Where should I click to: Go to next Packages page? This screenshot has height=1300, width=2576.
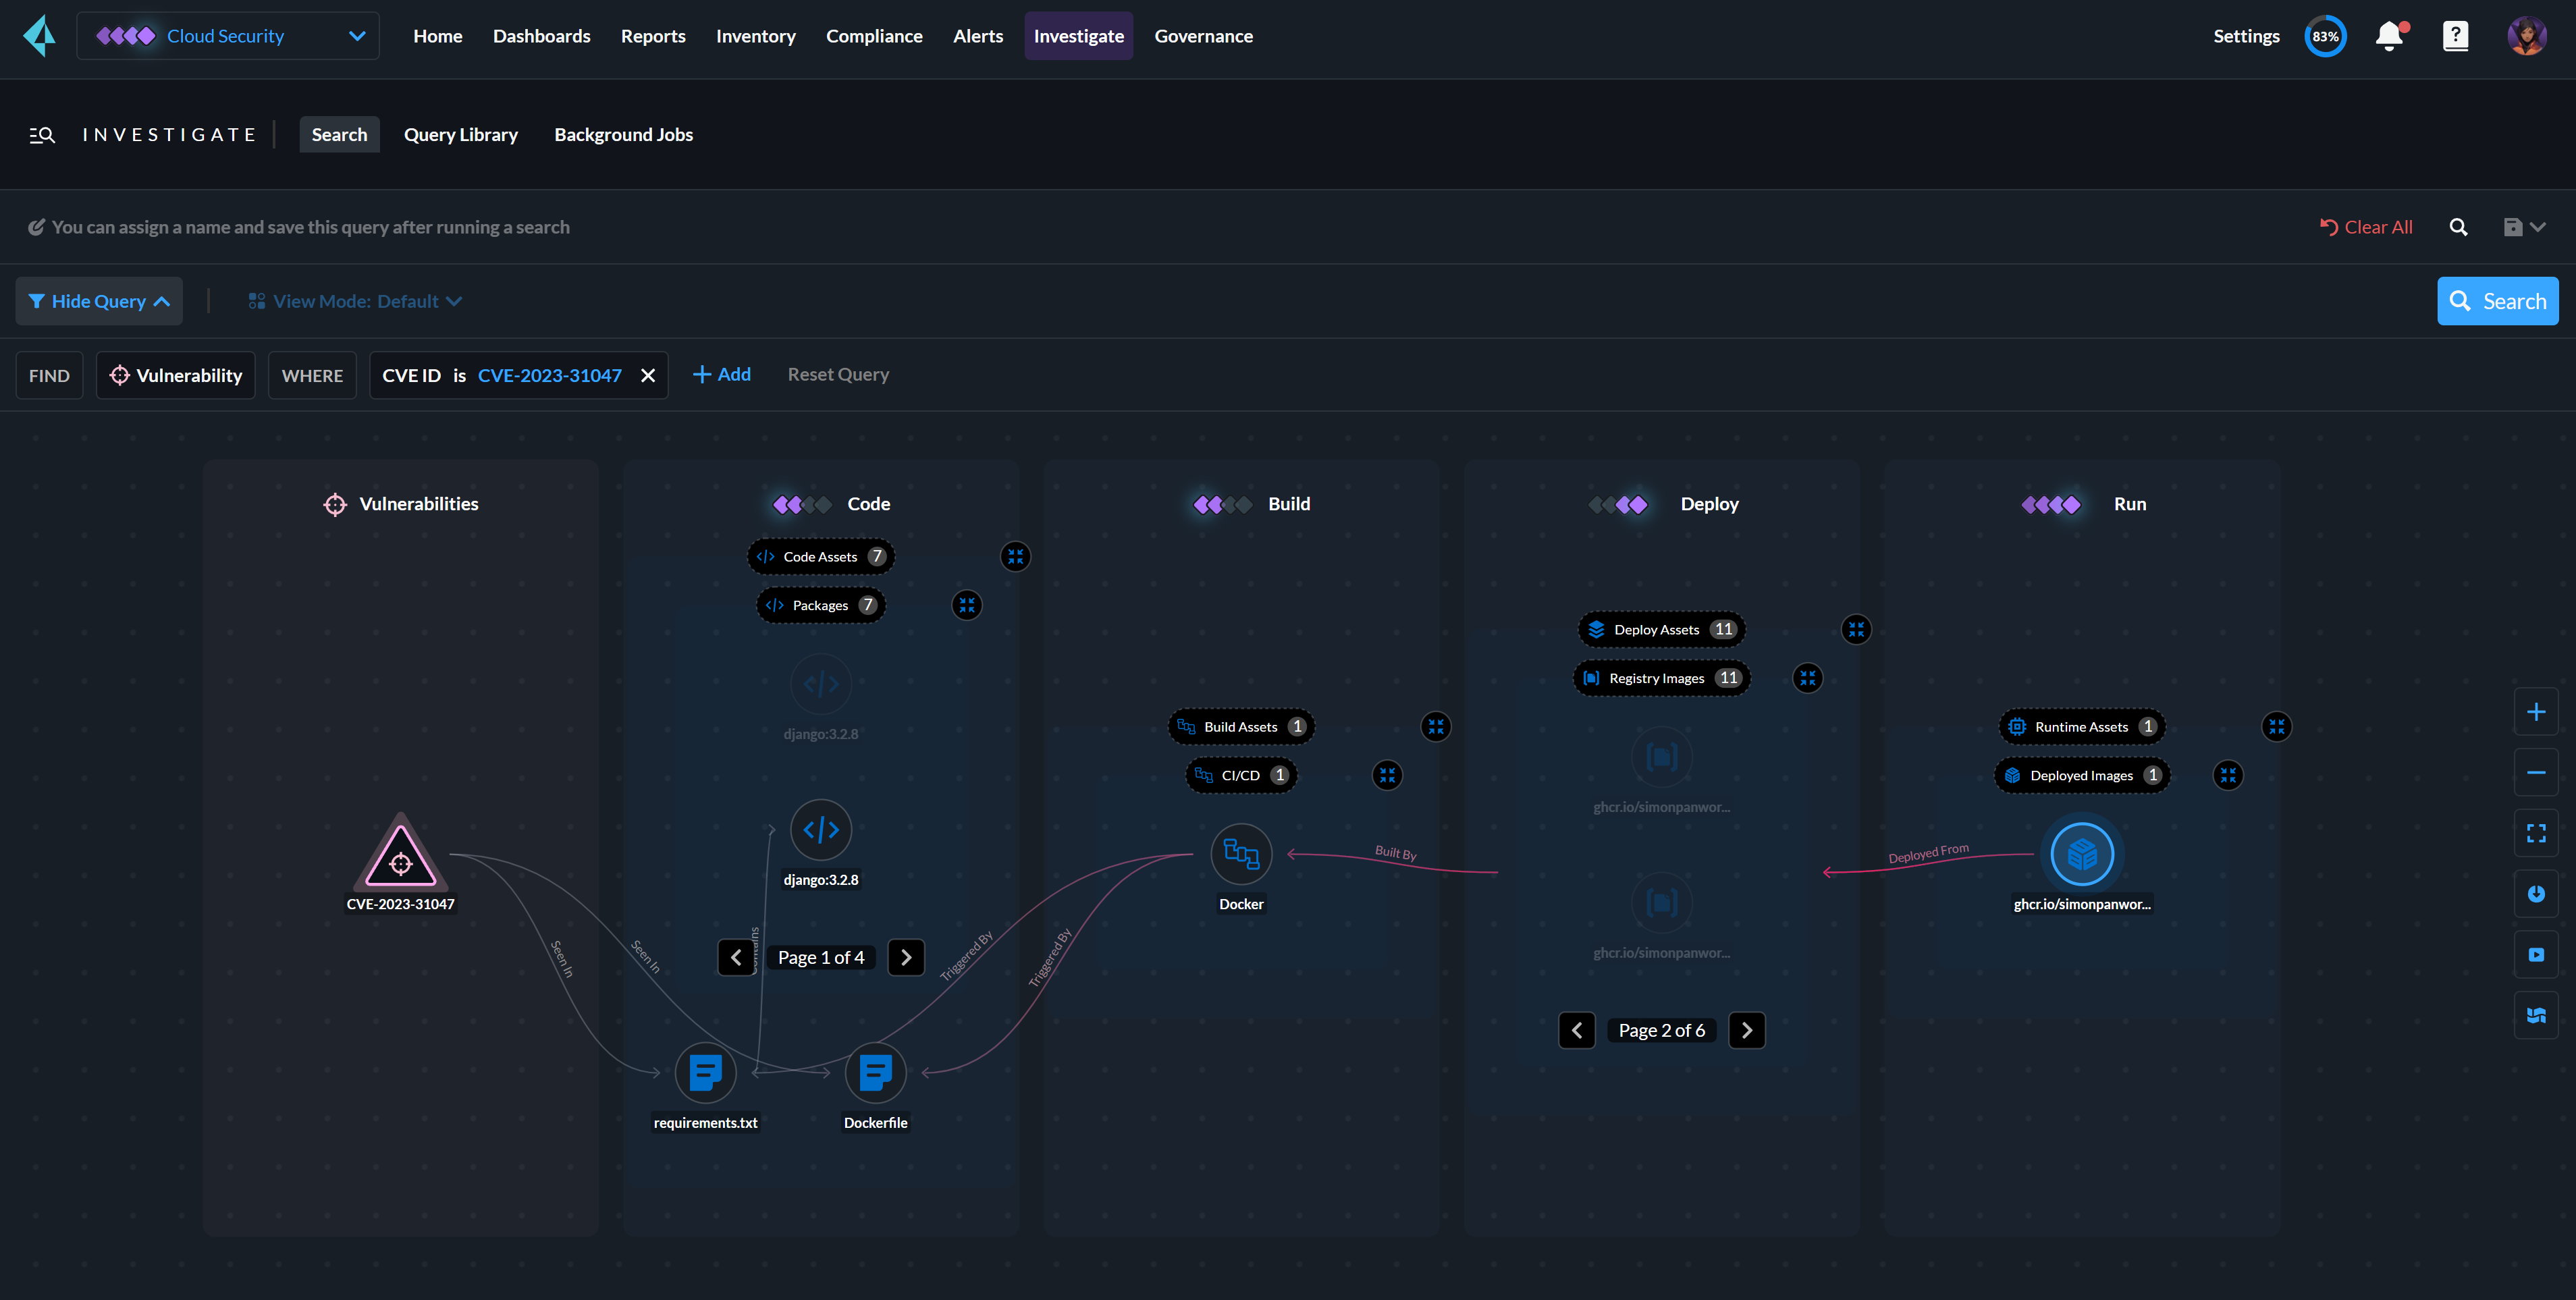906,957
